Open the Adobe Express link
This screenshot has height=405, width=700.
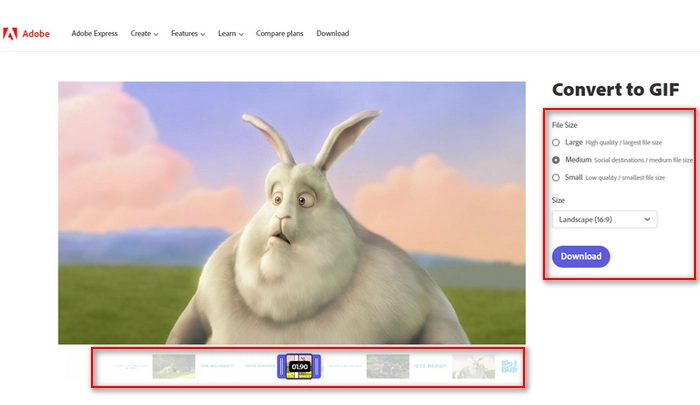pyautogui.click(x=95, y=33)
